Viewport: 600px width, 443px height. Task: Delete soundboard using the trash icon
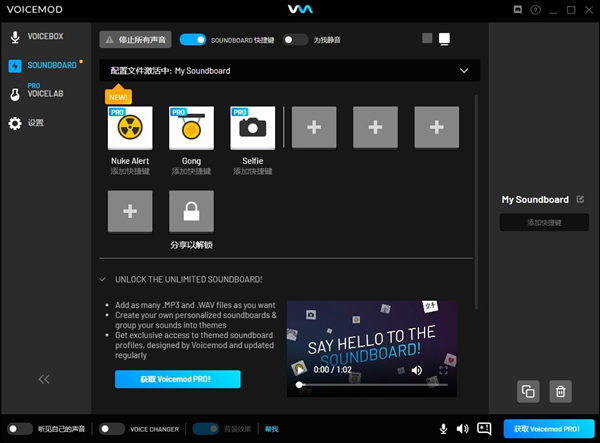(561, 392)
